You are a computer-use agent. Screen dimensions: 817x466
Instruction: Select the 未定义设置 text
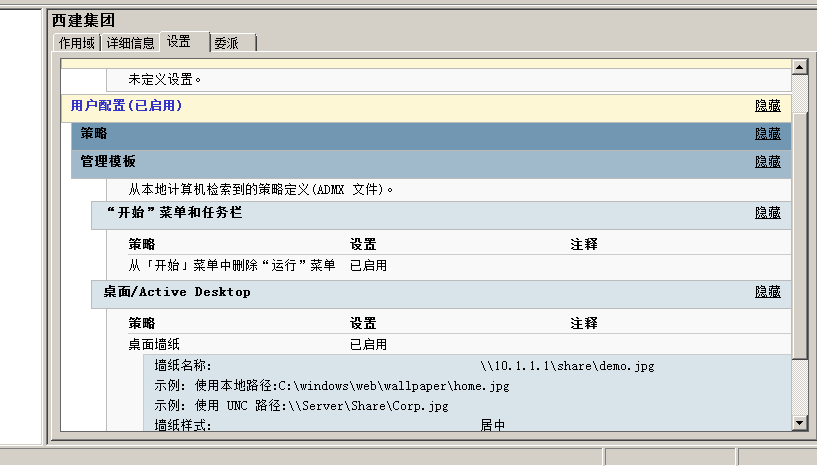165,80
